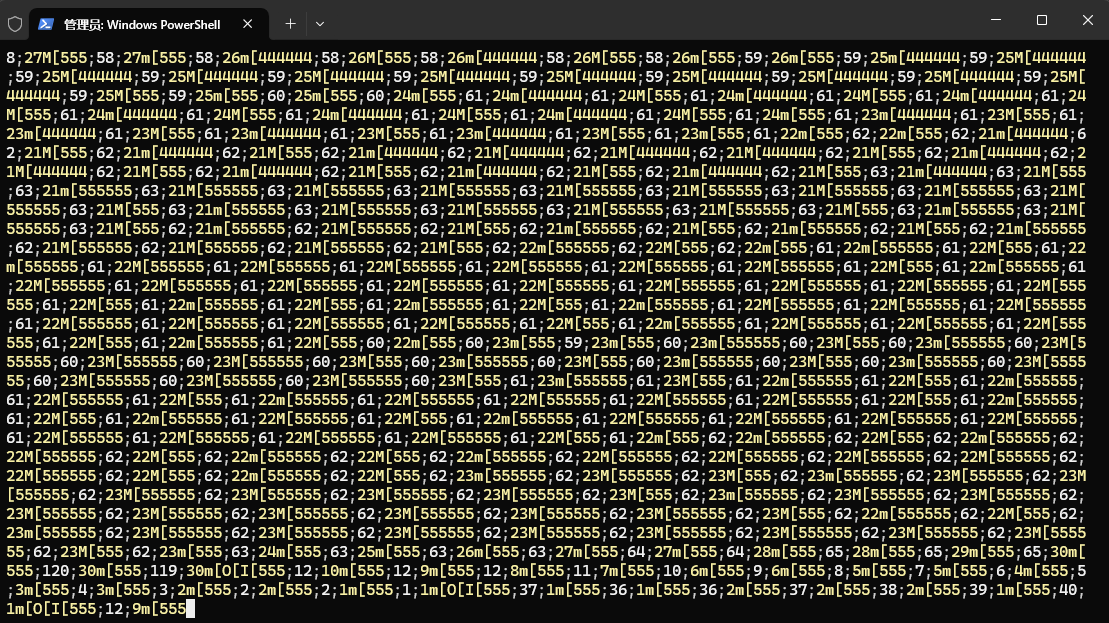
Task: Click the text 1m[O[I[555;12;9m[555 on last line
Action: (96, 609)
